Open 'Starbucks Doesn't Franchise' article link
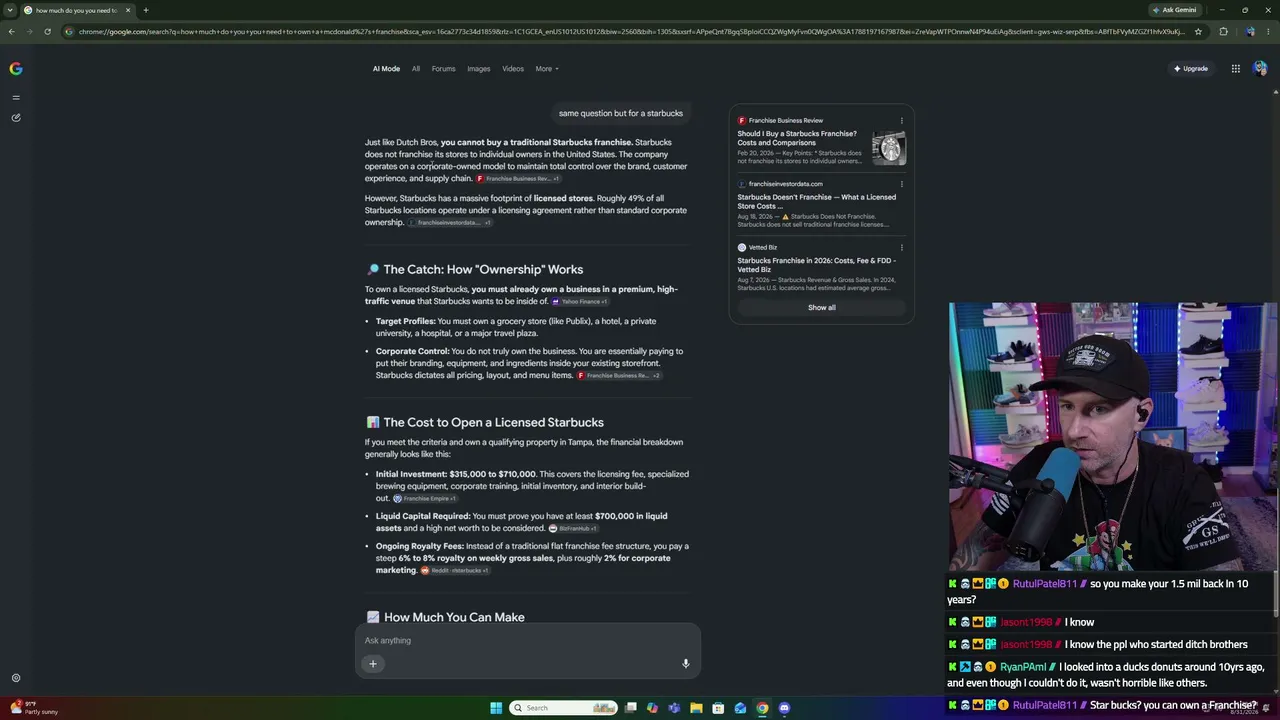The width and height of the screenshot is (1280, 720). 816,201
